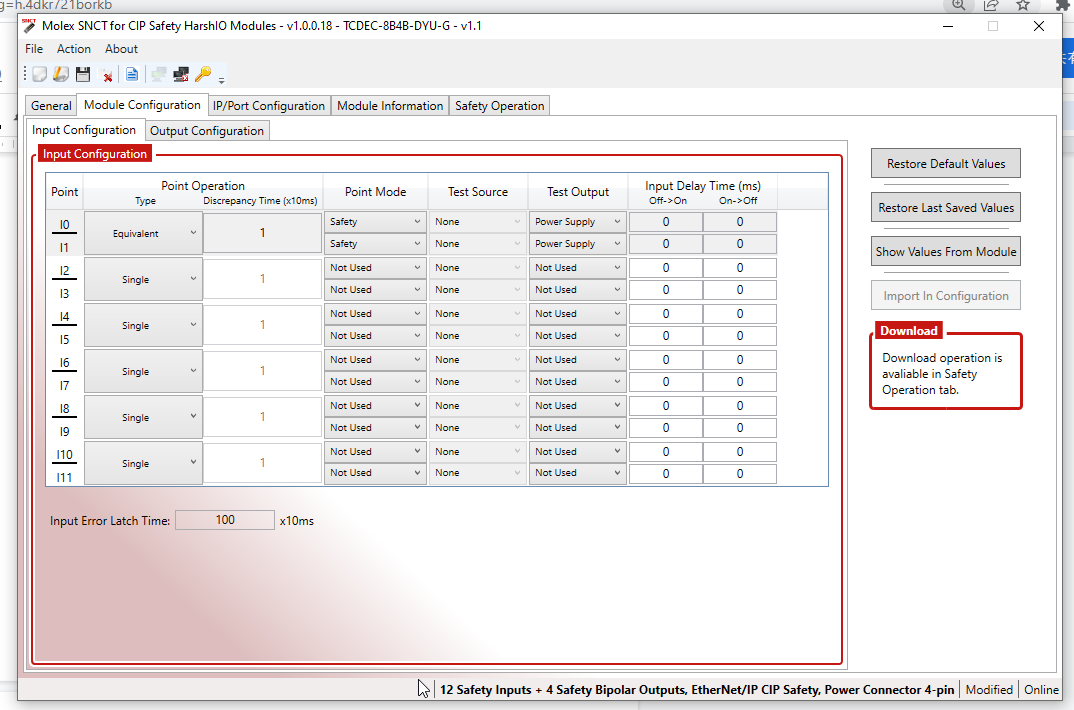Viewport: 1074px width, 710px height.
Task: Switch to the Output Configuration sub-tab
Action: click(207, 131)
